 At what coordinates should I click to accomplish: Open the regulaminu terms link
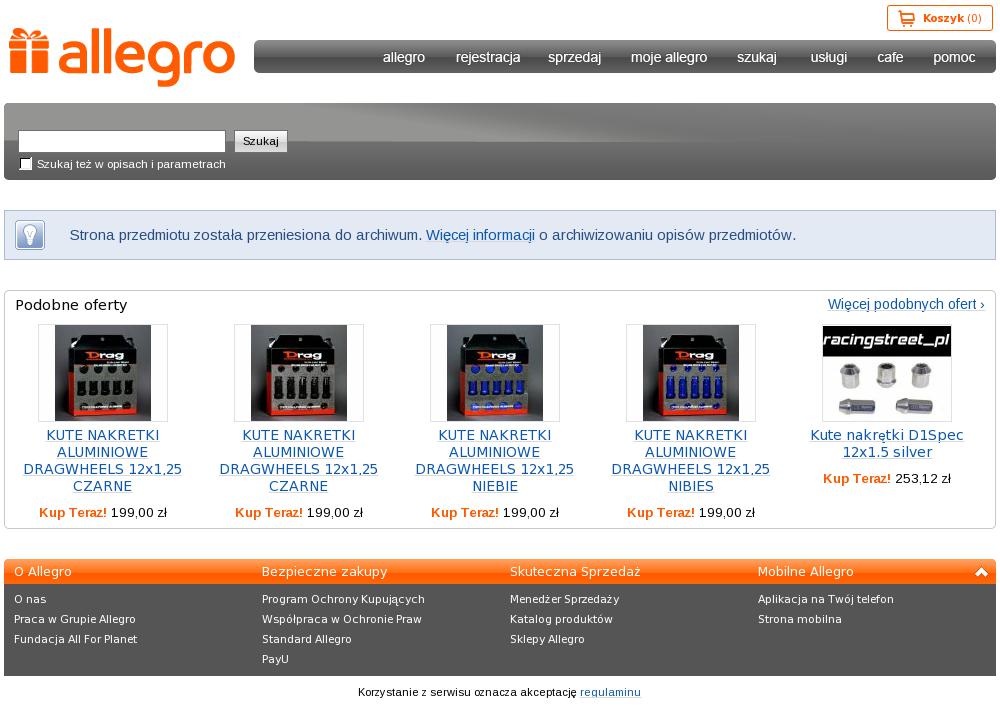coord(610,692)
